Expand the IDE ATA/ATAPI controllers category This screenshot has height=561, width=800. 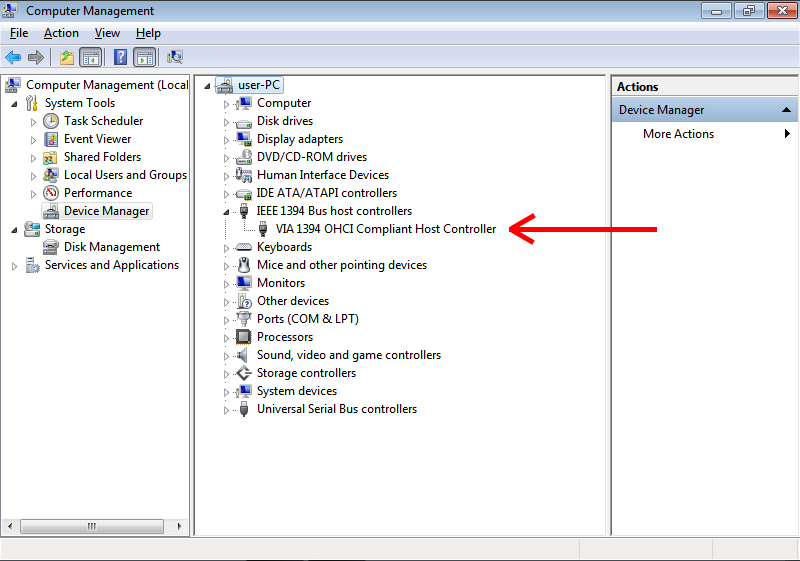click(226, 194)
